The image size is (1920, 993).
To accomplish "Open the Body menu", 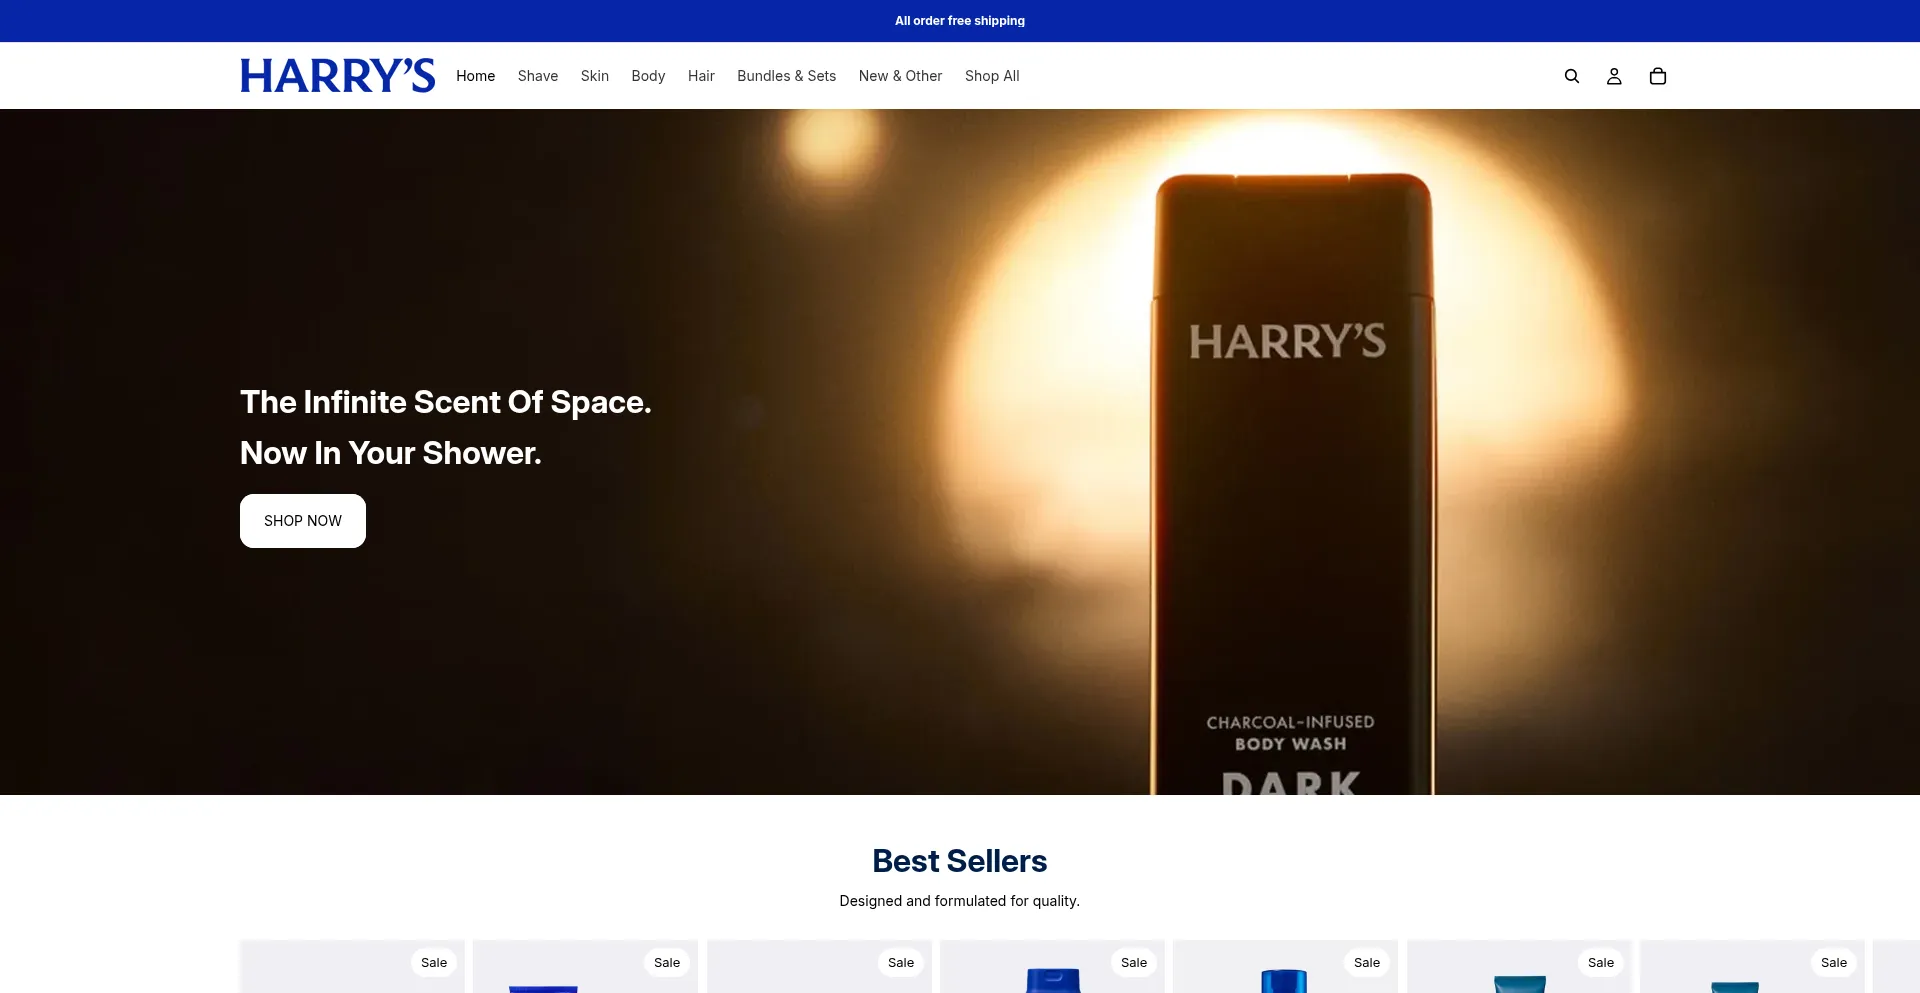I will [x=648, y=76].
